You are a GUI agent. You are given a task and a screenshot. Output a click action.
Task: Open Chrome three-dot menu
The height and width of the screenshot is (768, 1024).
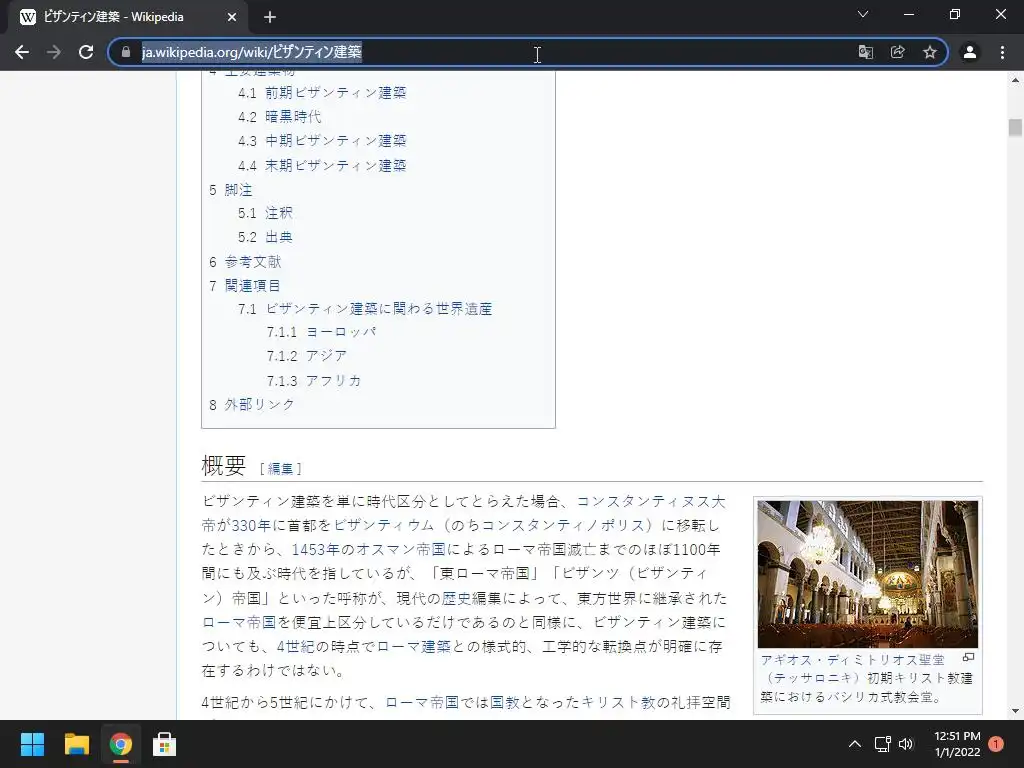click(x=1002, y=52)
